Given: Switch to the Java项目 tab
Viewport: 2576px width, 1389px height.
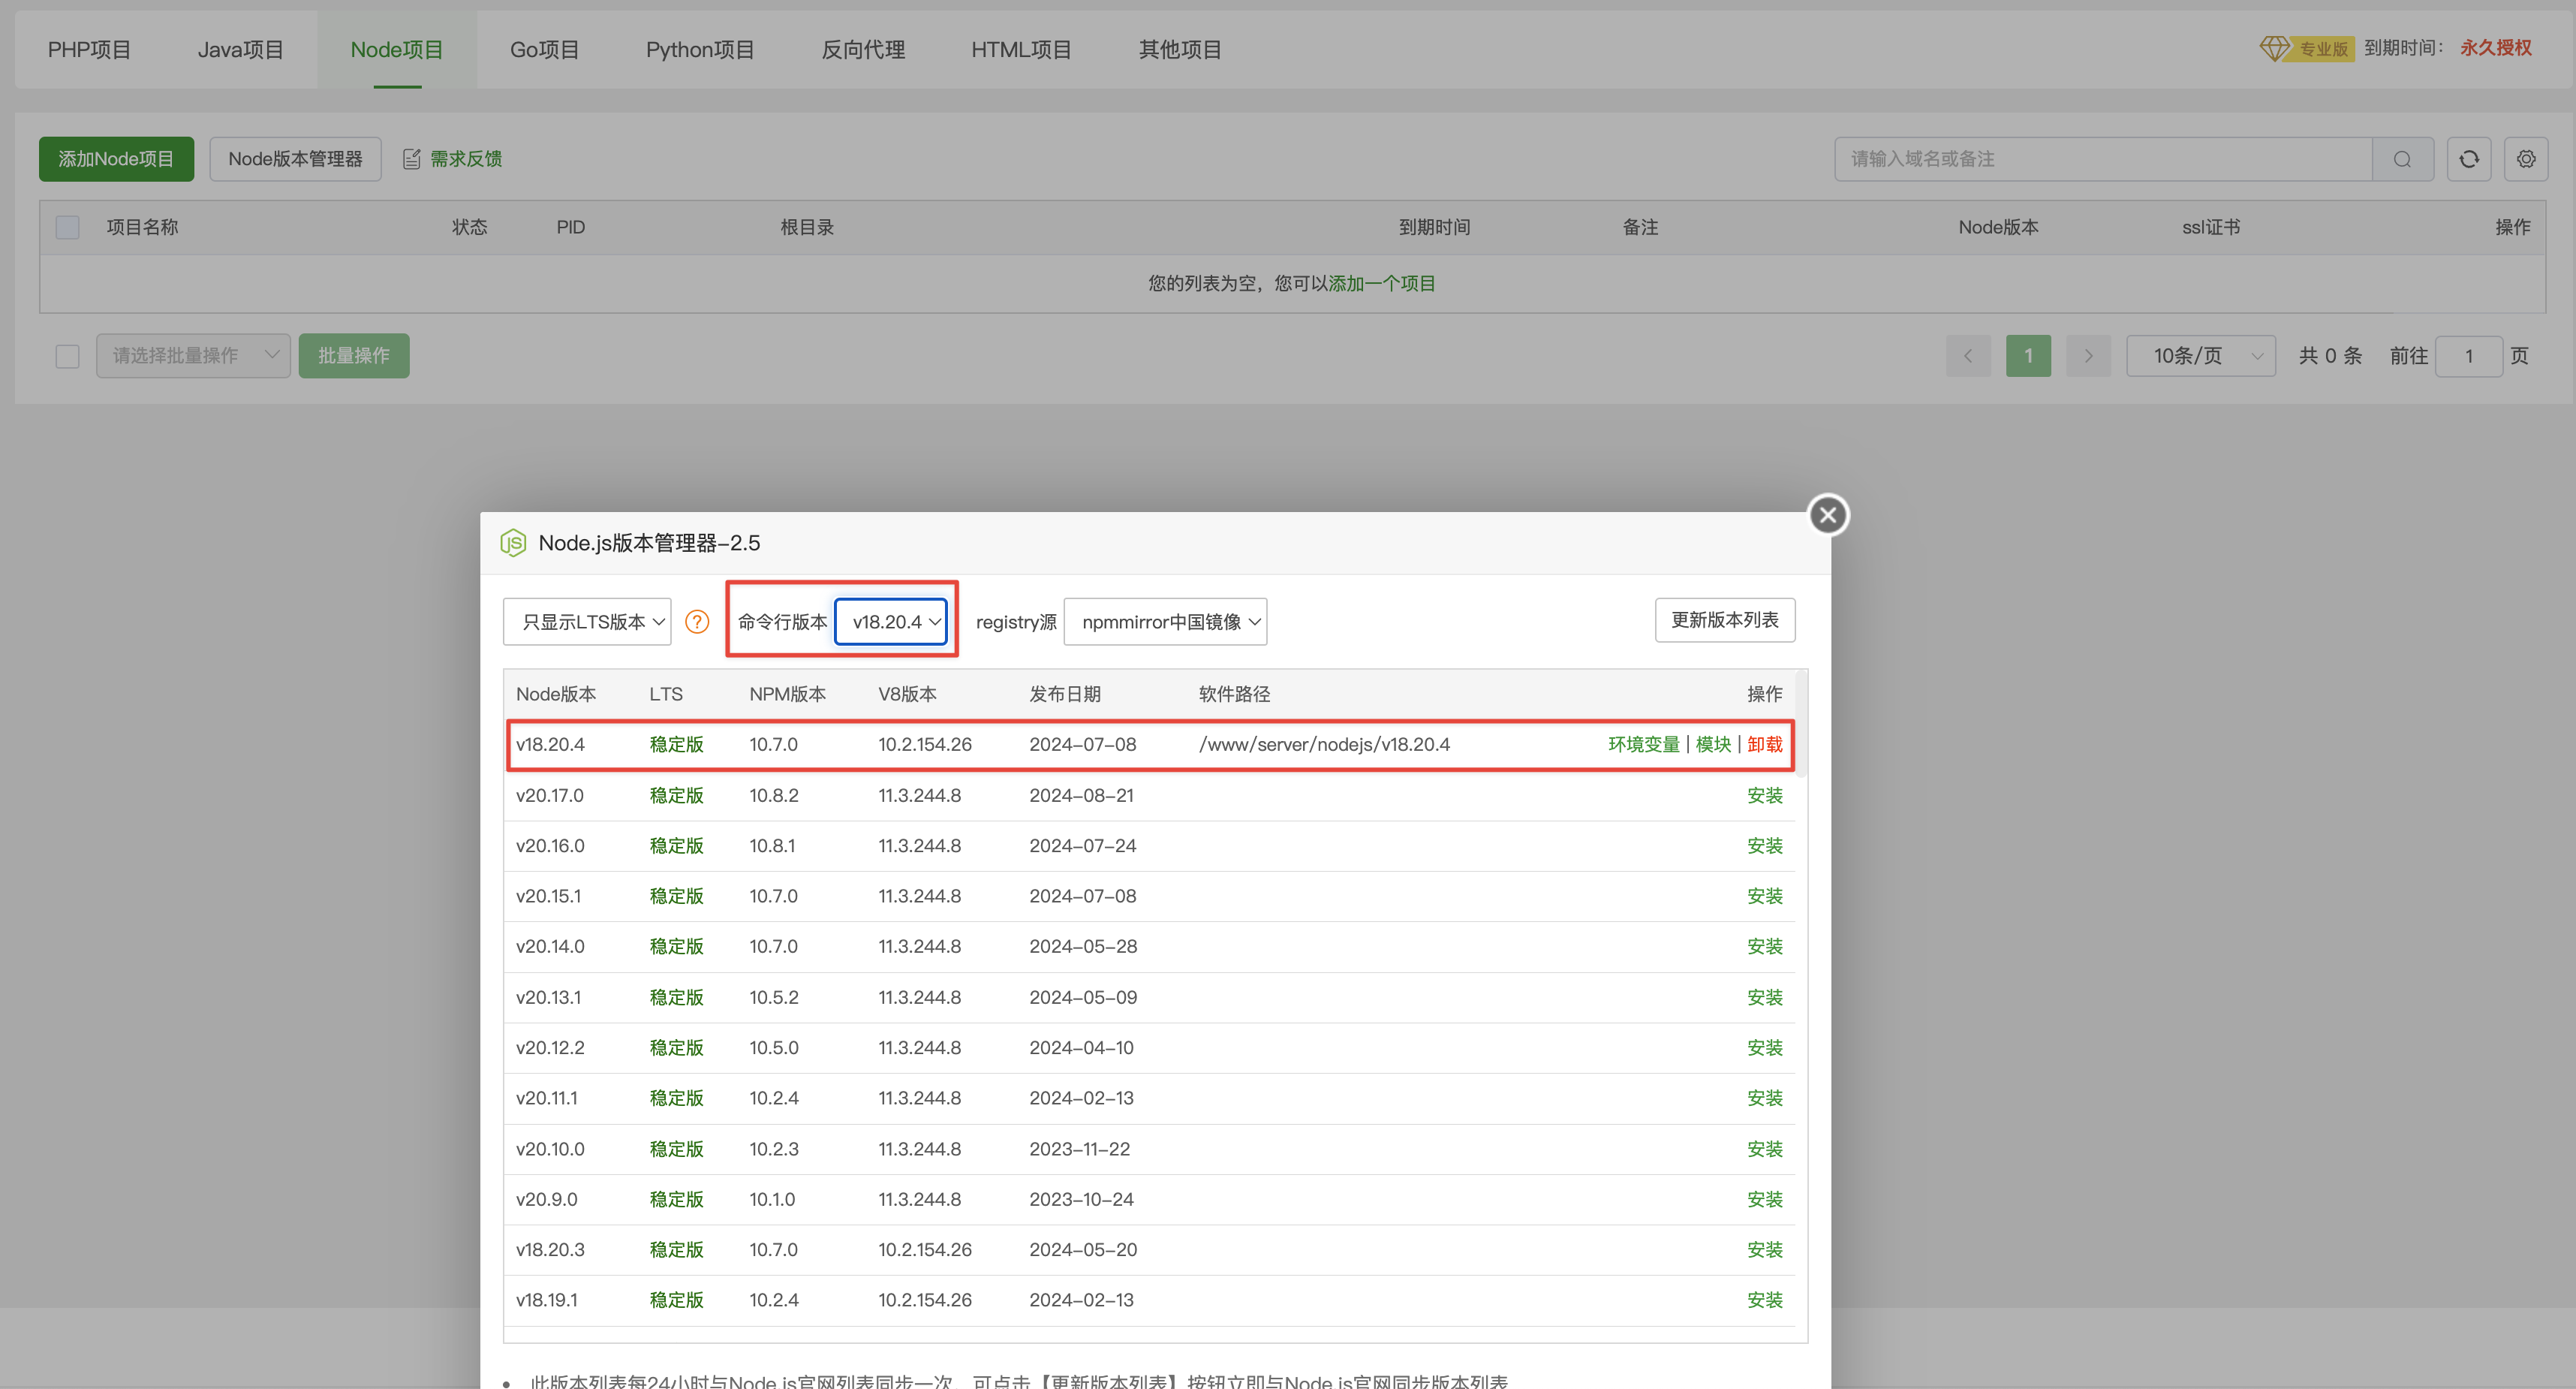Looking at the screenshot, I should pyautogui.click(x=240, y=49).
